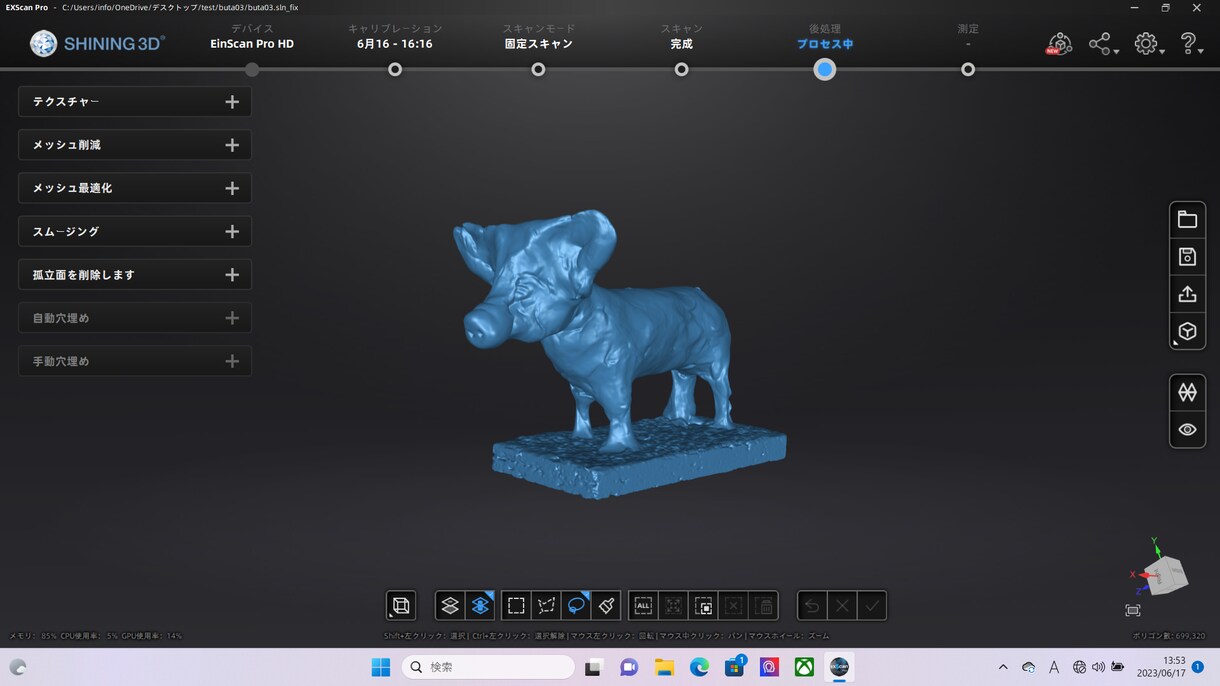
Task: Toggle the eye visibility icon
Action: point(1187,430)
